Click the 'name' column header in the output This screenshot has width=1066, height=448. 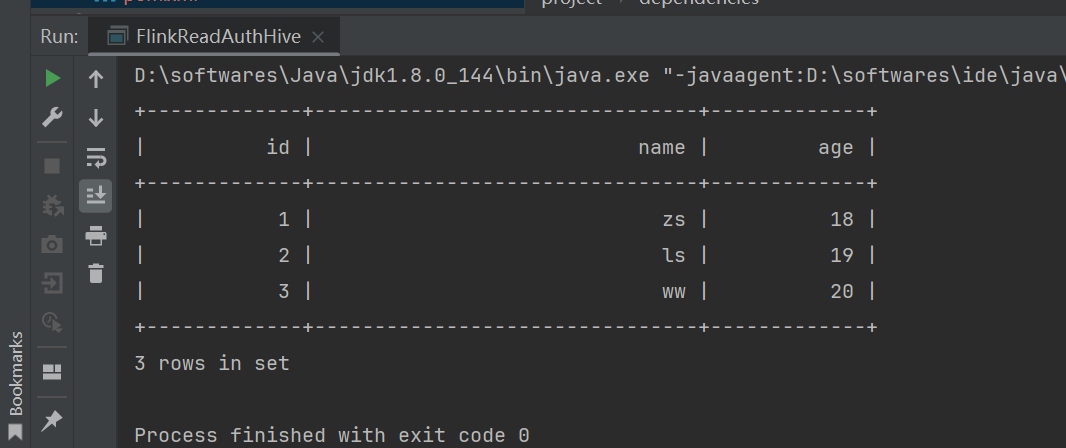coord(662,148)
